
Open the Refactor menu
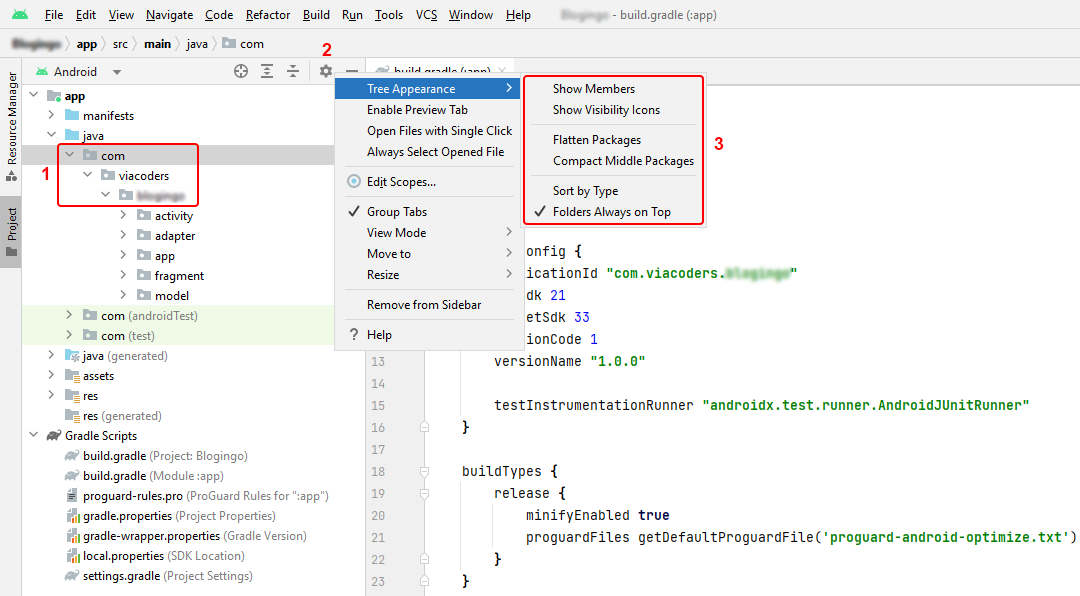pos(268,15)
